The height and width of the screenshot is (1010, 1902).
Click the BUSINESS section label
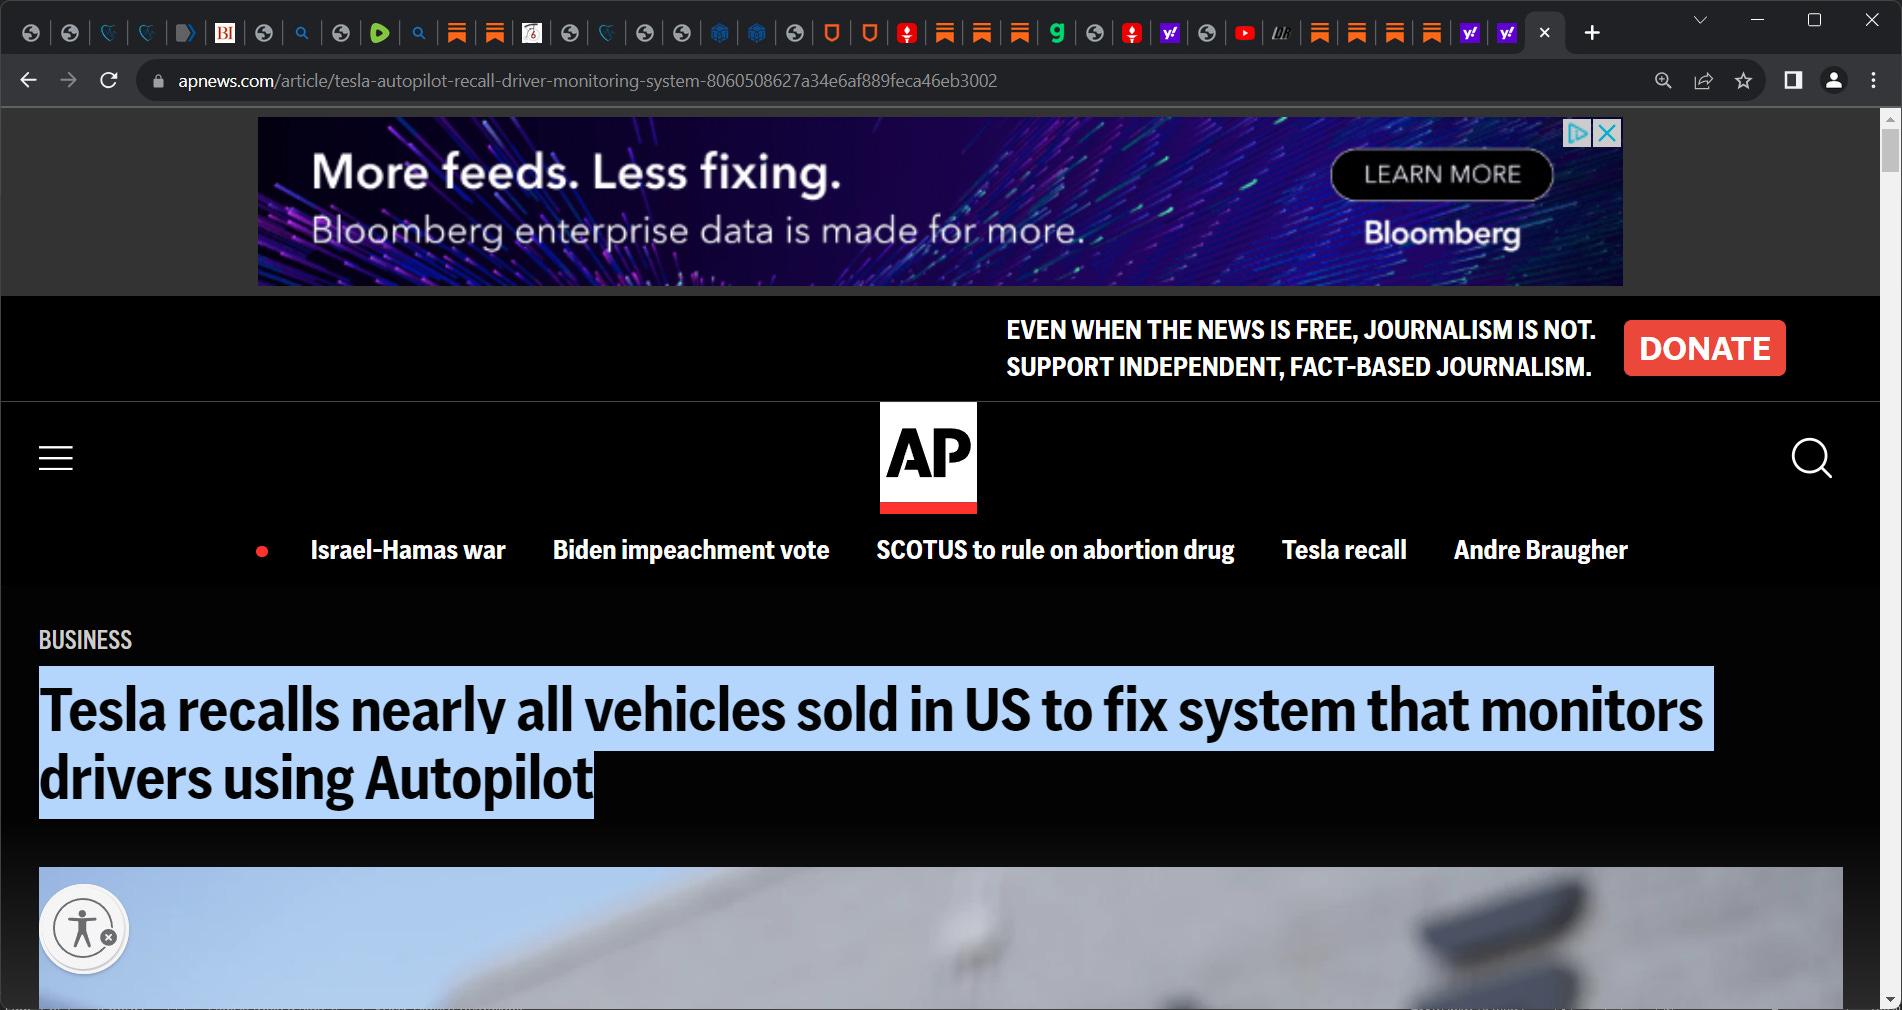tap(85, 640)
